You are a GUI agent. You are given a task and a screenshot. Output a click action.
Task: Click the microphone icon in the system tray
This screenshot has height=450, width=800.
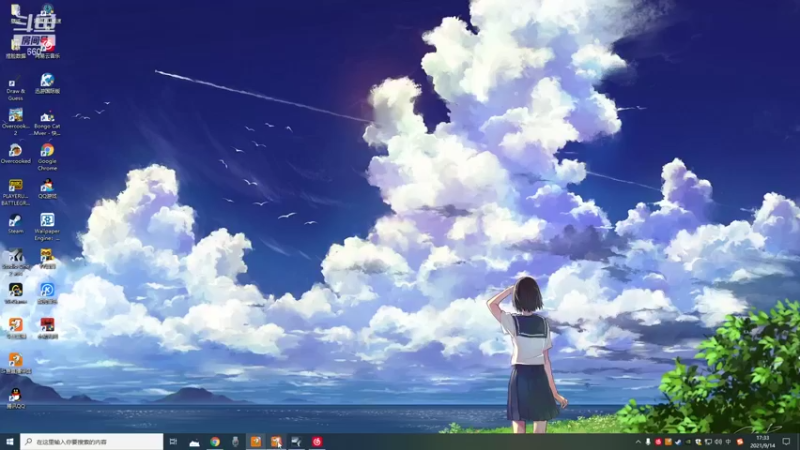pyautogui.click(x=648, y=442)
